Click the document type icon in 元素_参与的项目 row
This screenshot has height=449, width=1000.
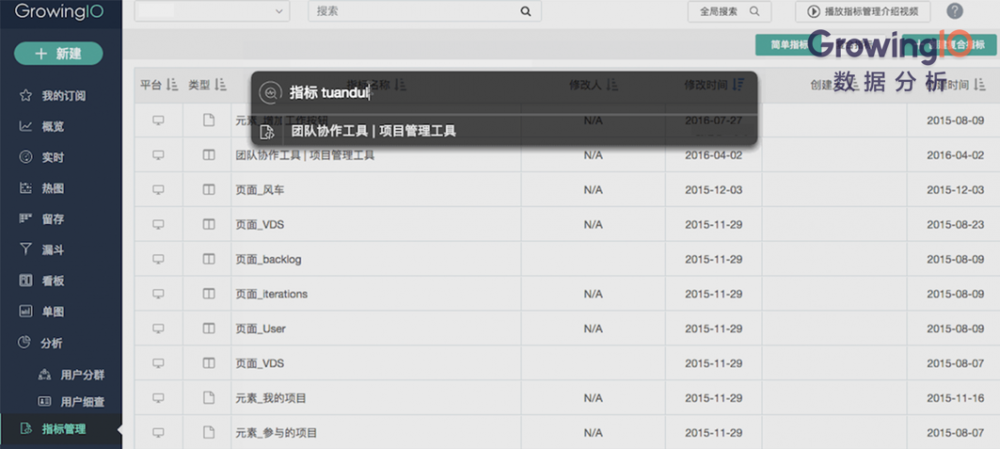click(x=209, y=432)
